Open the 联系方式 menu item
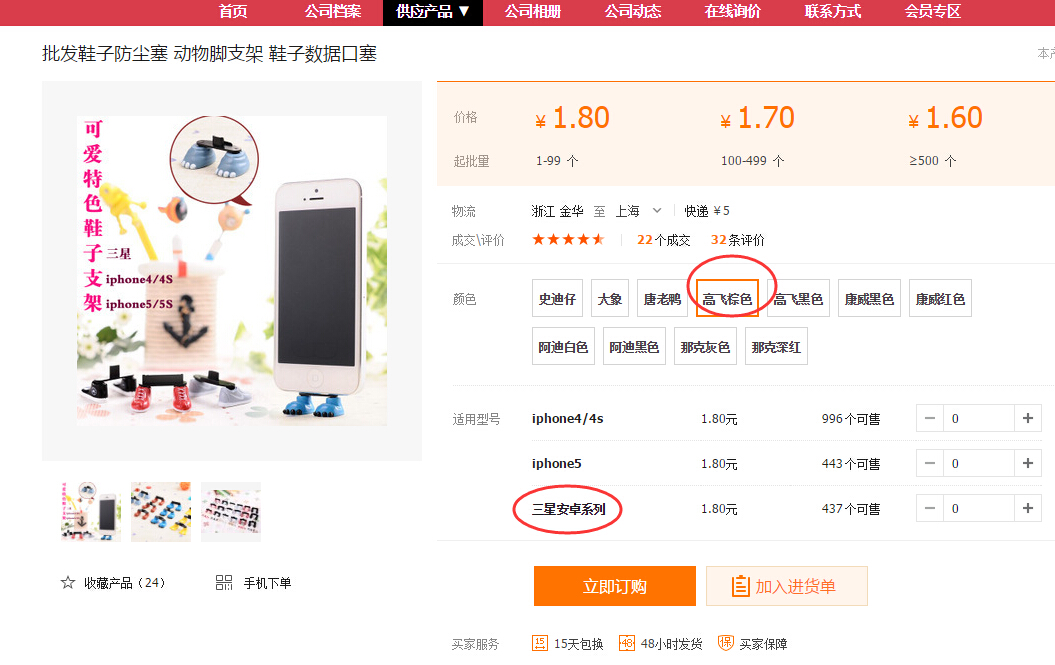1055x665 pixels. 833,12
